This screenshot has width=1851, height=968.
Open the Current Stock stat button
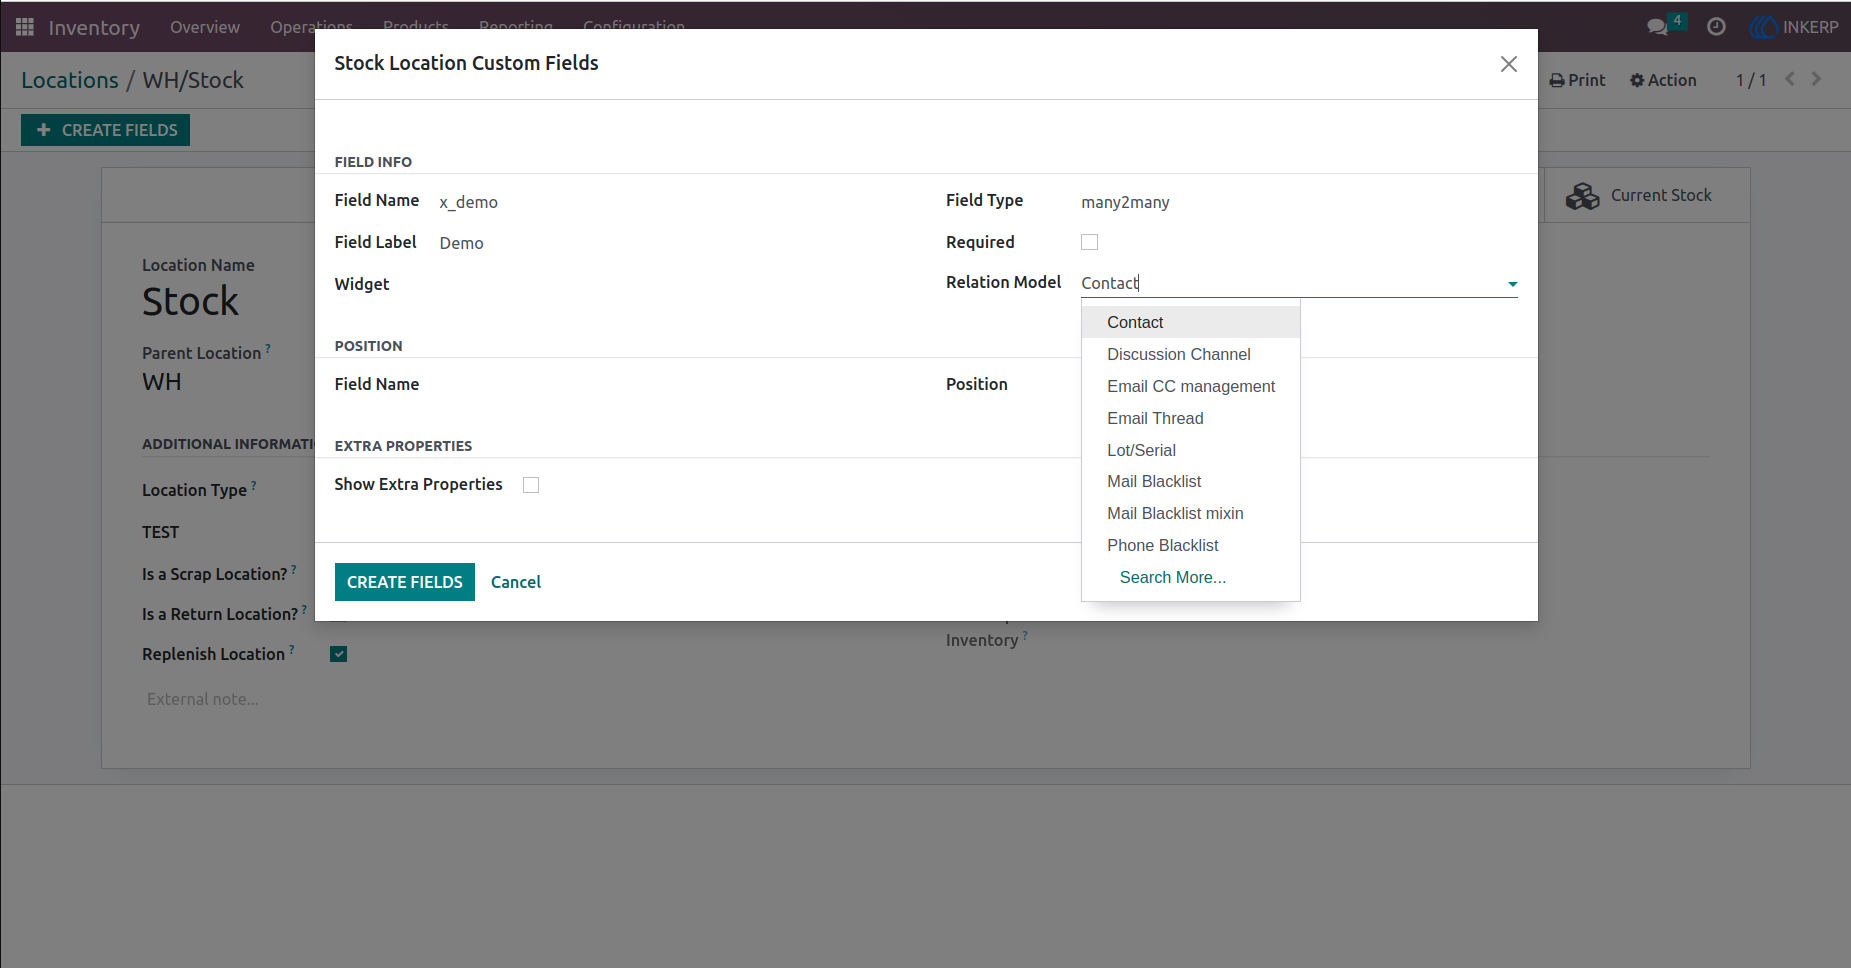[1647, 195]
